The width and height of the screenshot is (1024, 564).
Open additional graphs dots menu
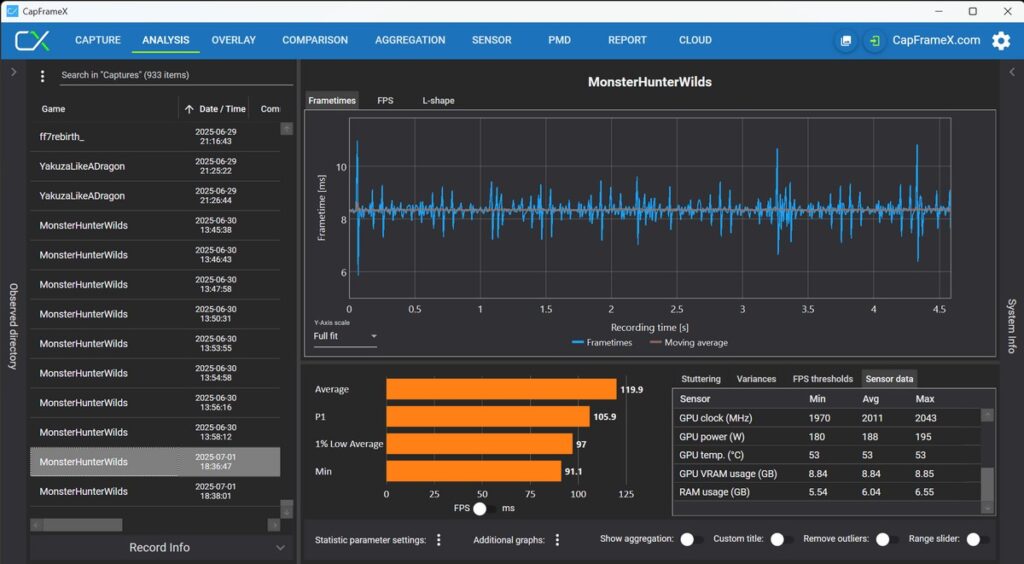pyautogui.click(x=557, y=540)
